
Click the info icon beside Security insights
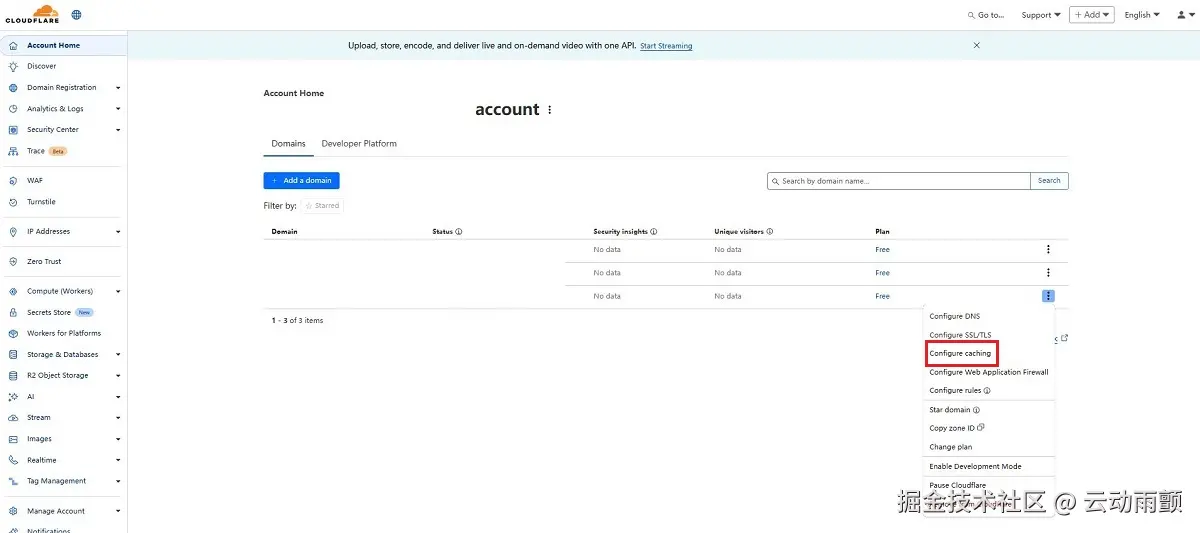coord(654,232)
